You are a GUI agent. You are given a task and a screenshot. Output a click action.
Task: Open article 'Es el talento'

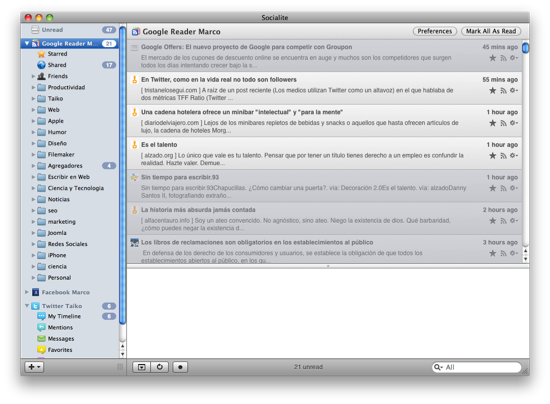(324, 154)
